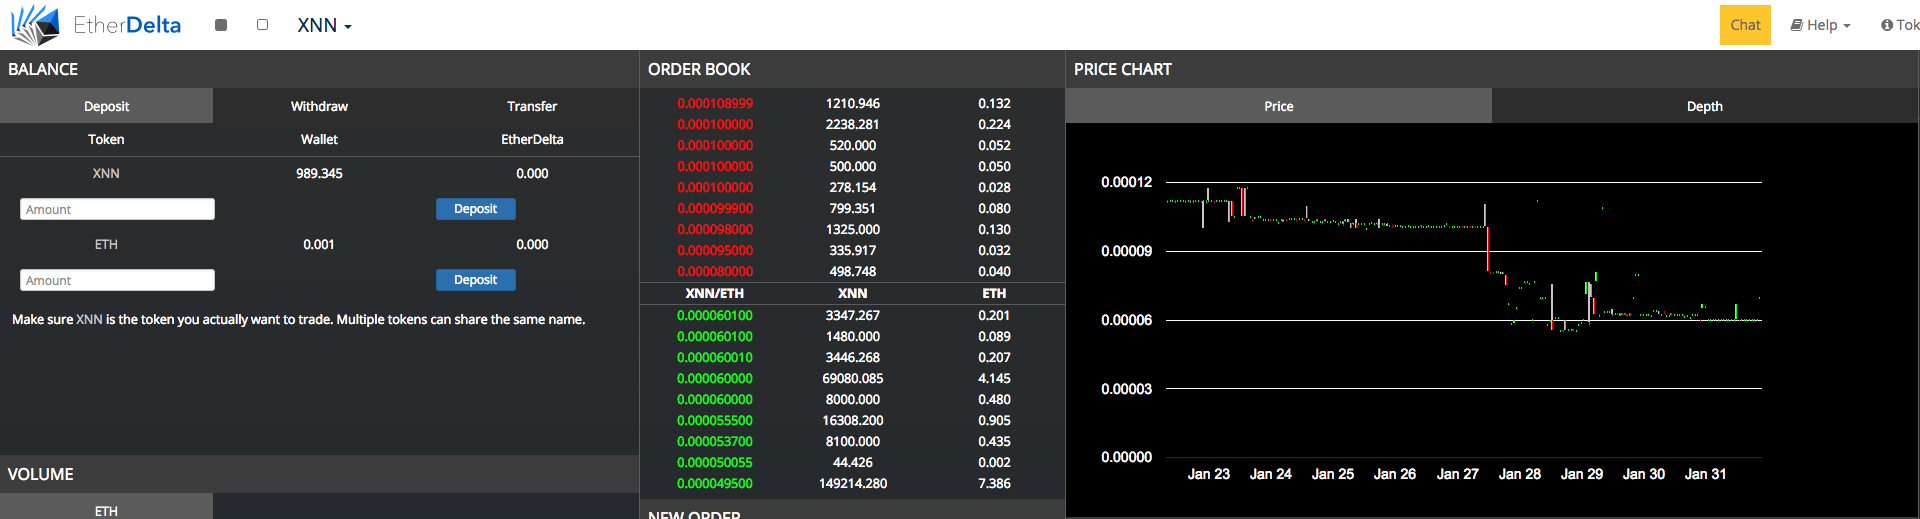Click the XNN amount input field
The image size is (1920, 519).
pyautogui.click(x=117, y=209)
